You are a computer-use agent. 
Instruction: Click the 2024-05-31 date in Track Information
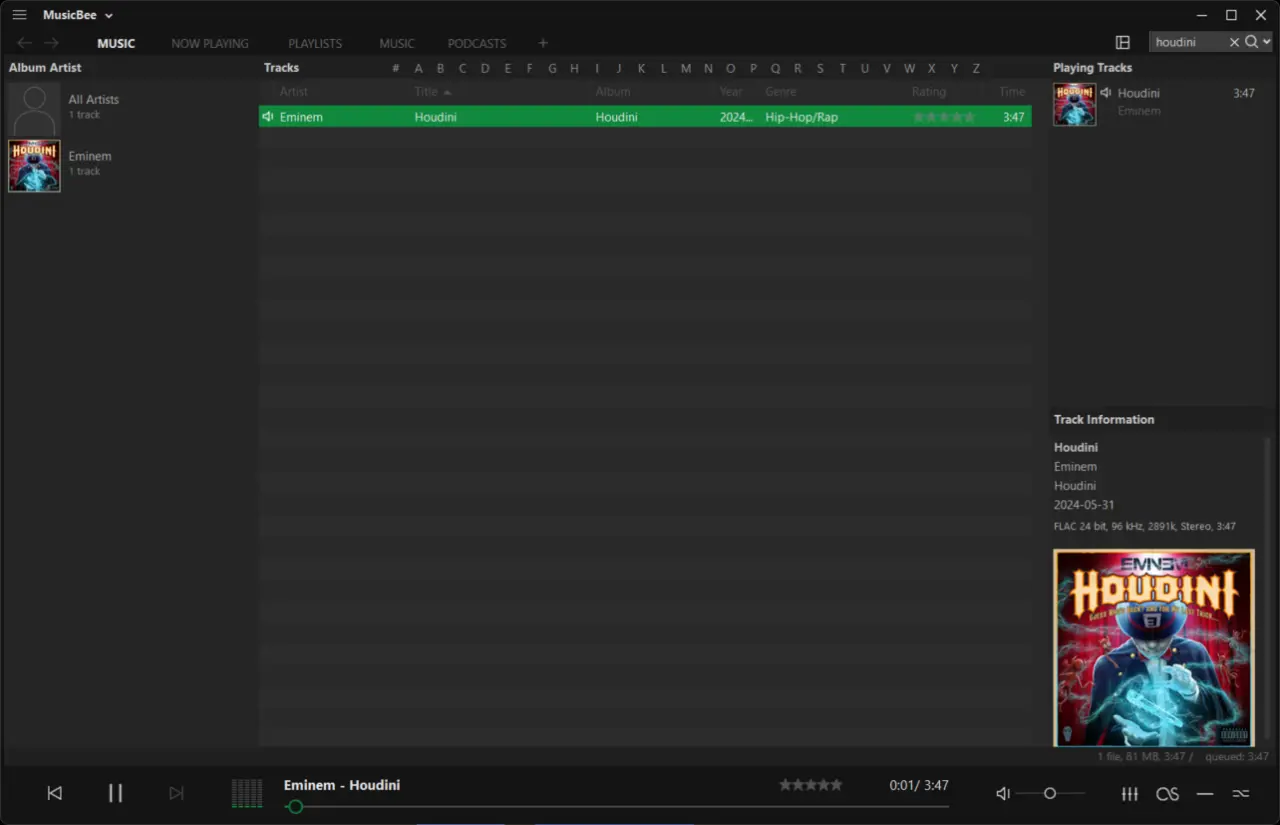pyautogui.click(x=1084, y=505)
